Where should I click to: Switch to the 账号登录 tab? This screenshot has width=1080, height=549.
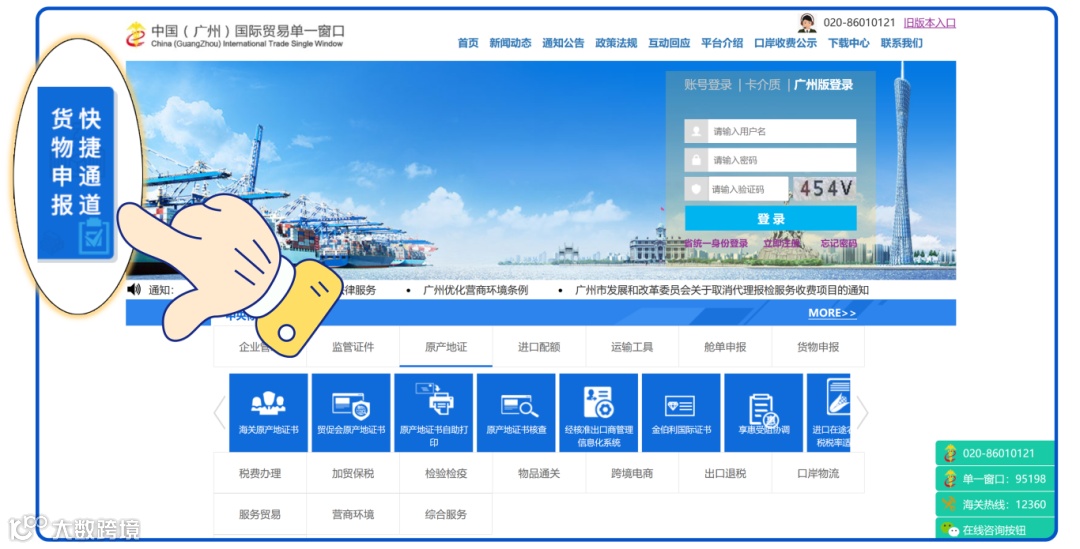point(708,85)
